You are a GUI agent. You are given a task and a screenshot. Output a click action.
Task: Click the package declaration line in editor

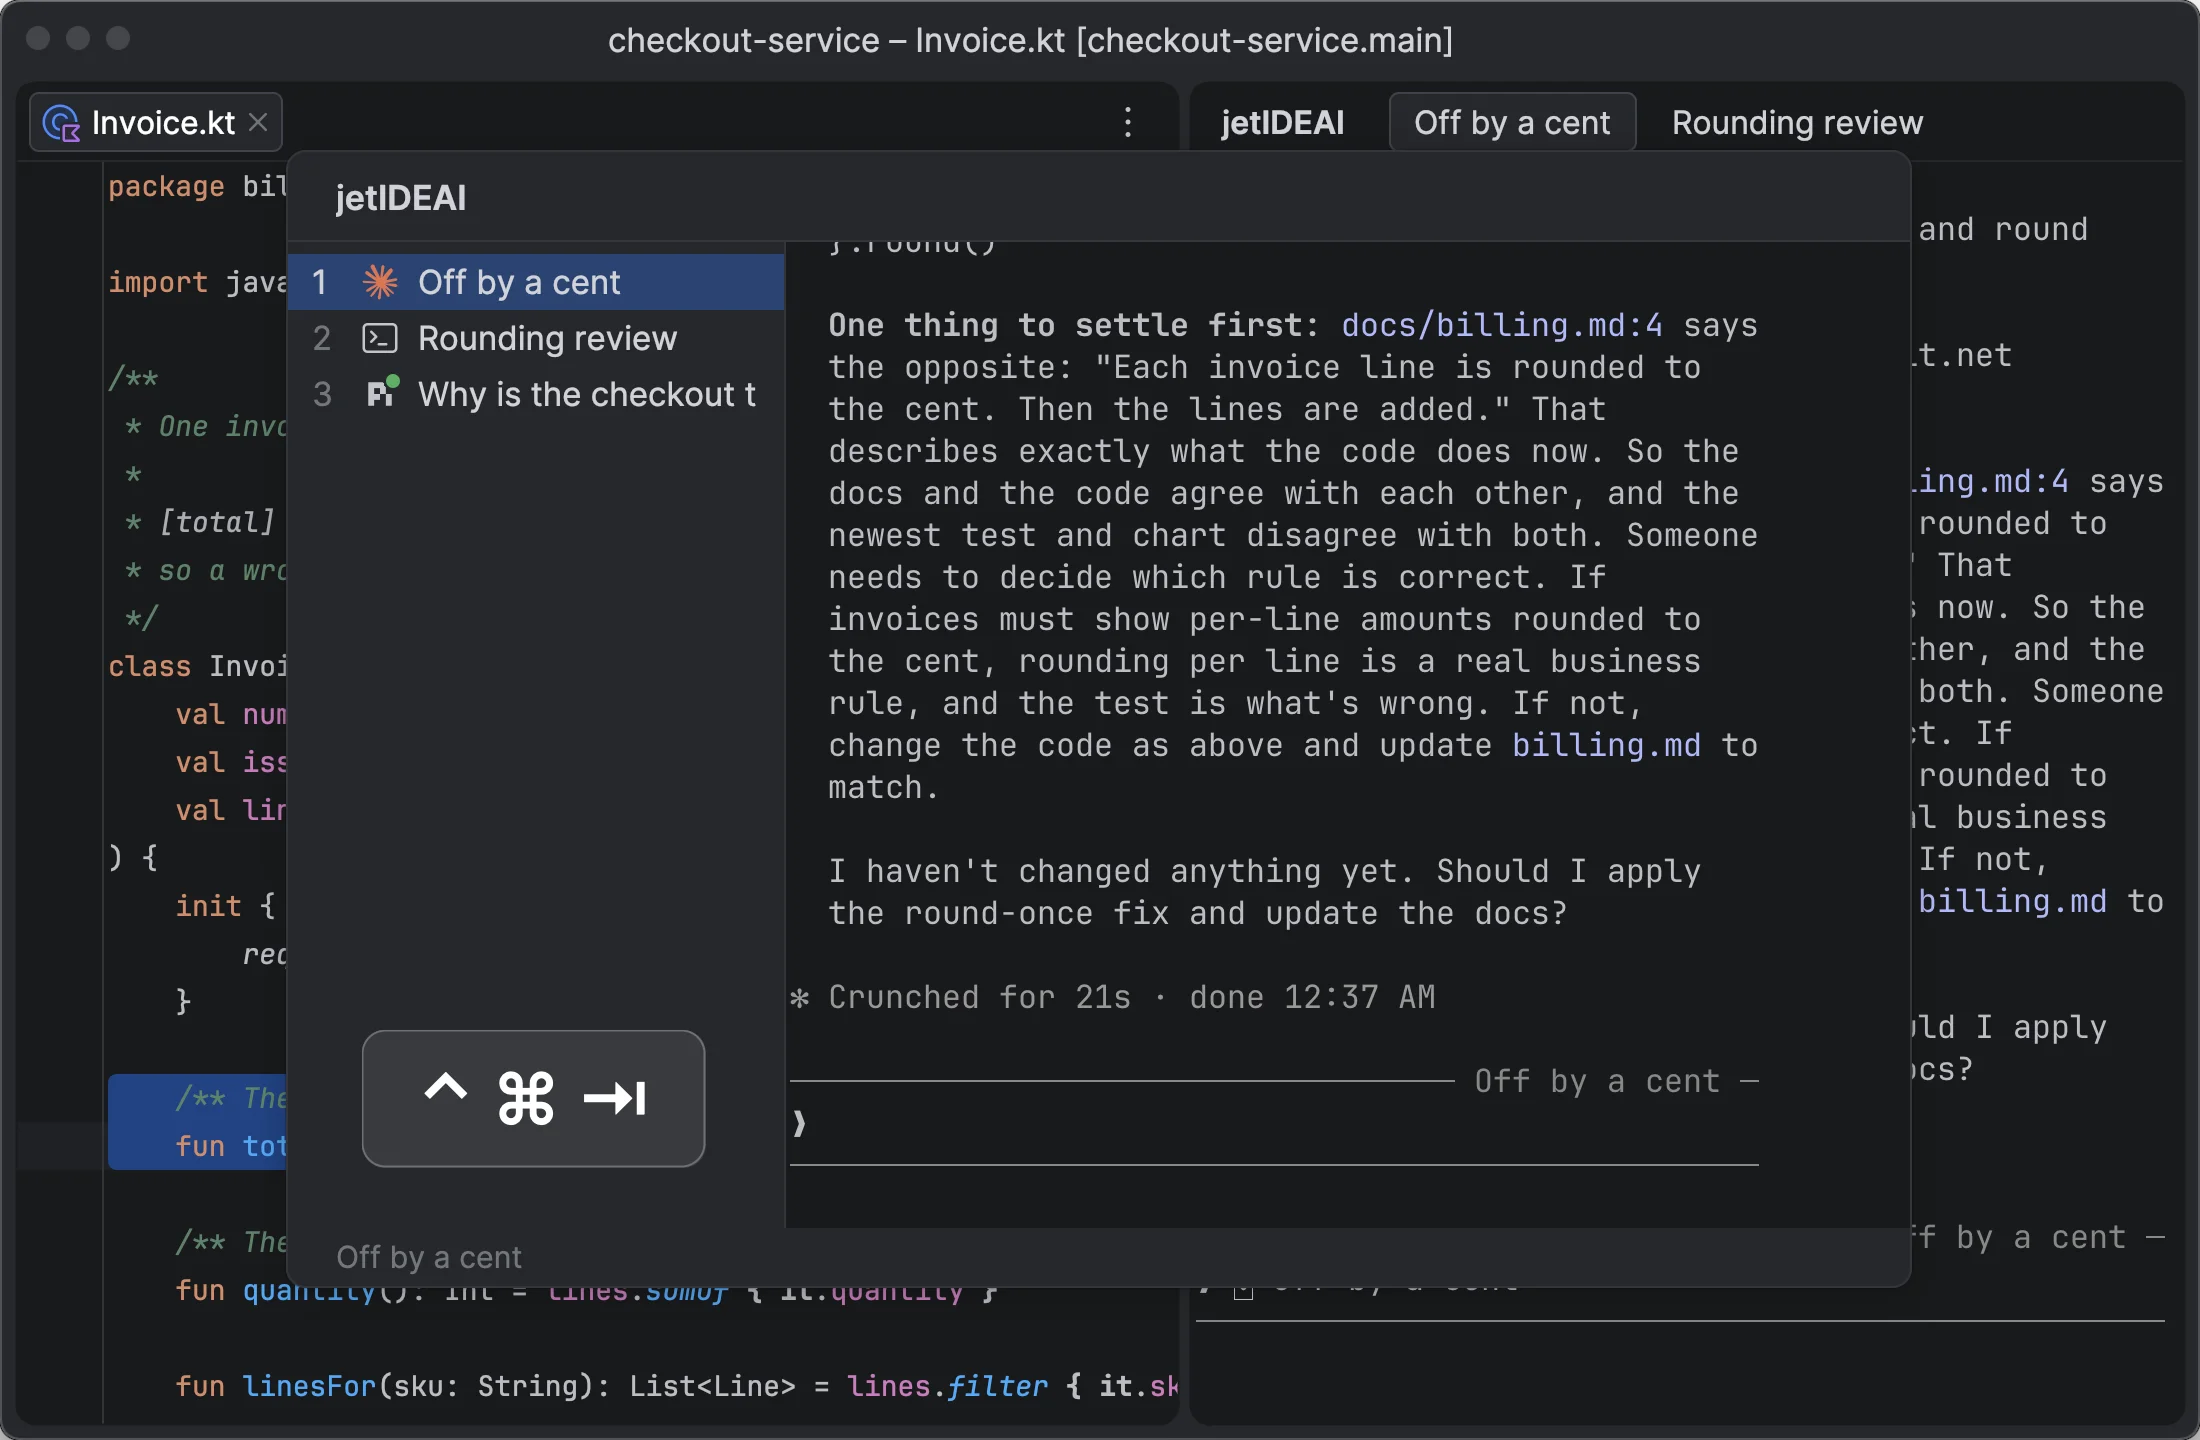[x=197, y=186]
